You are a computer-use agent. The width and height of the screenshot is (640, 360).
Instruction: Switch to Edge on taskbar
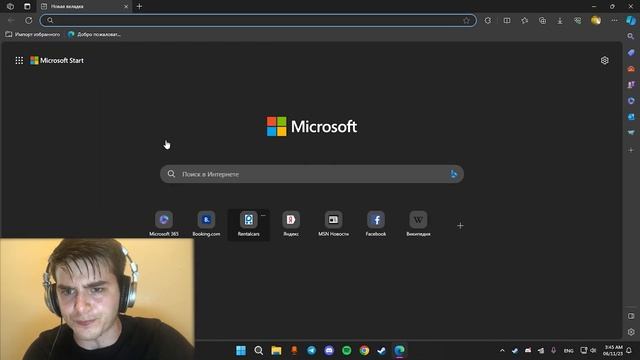point(399,350)
